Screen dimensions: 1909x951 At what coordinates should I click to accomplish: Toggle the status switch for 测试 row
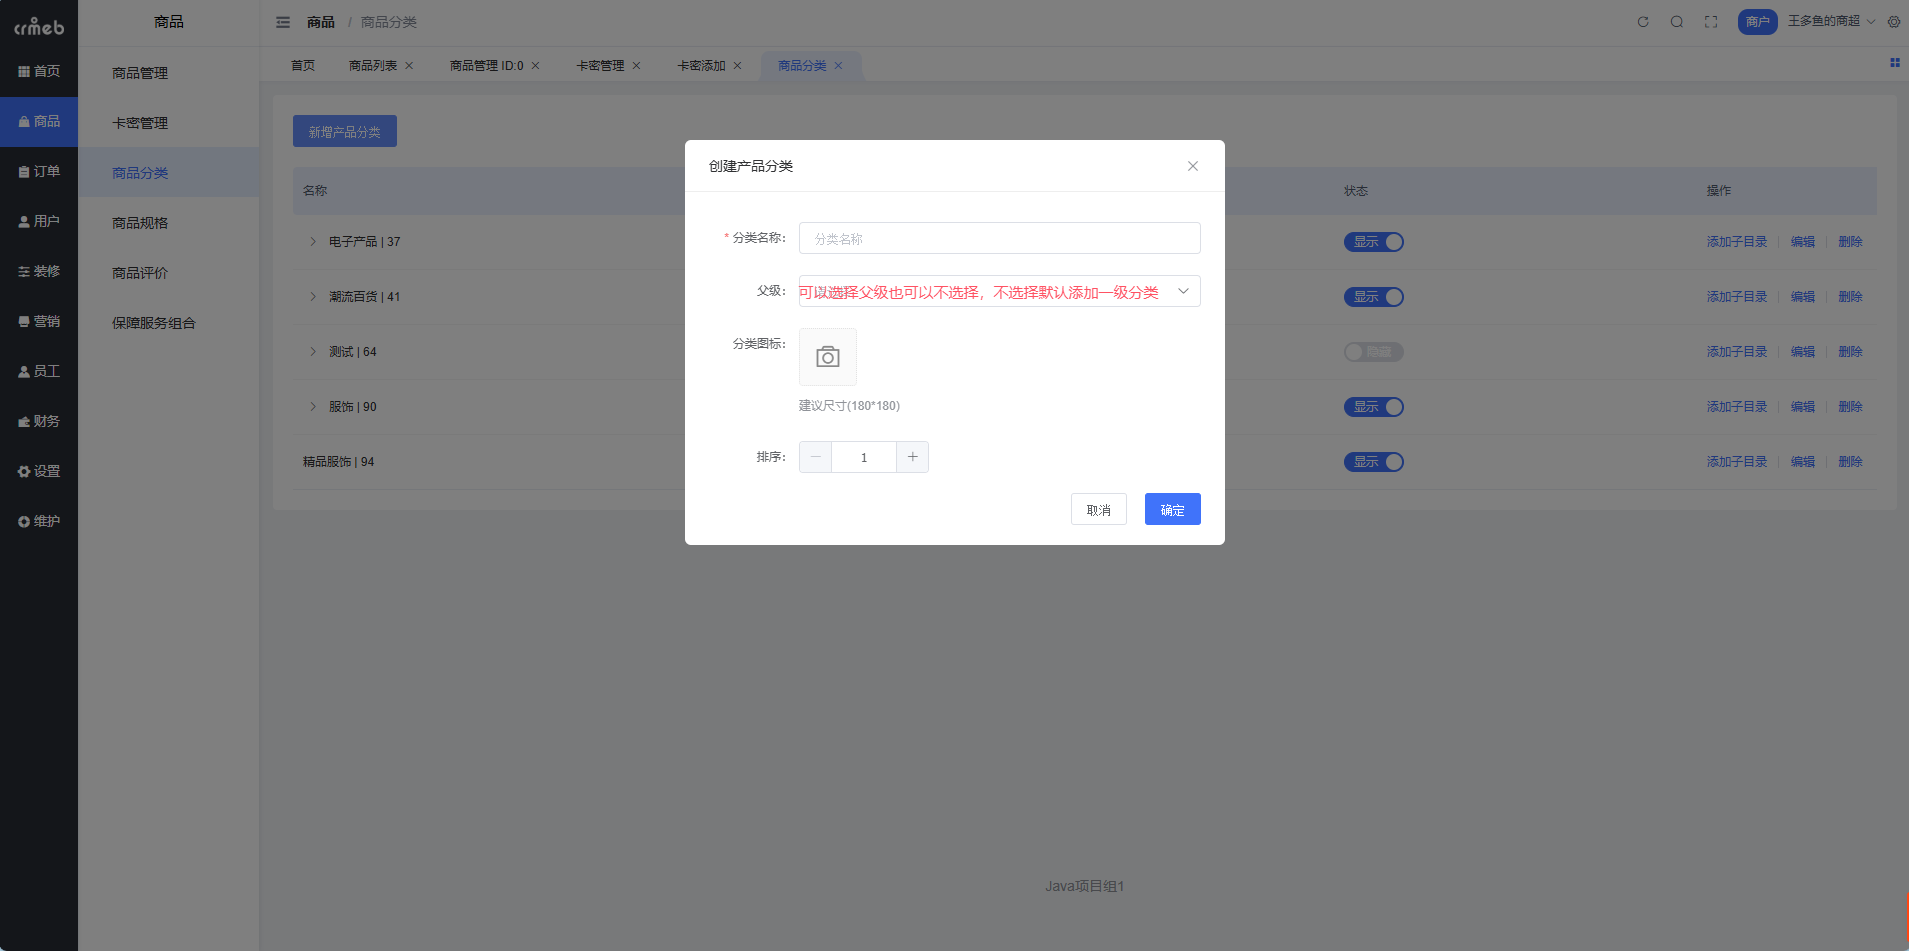[x=1373, y=352]
